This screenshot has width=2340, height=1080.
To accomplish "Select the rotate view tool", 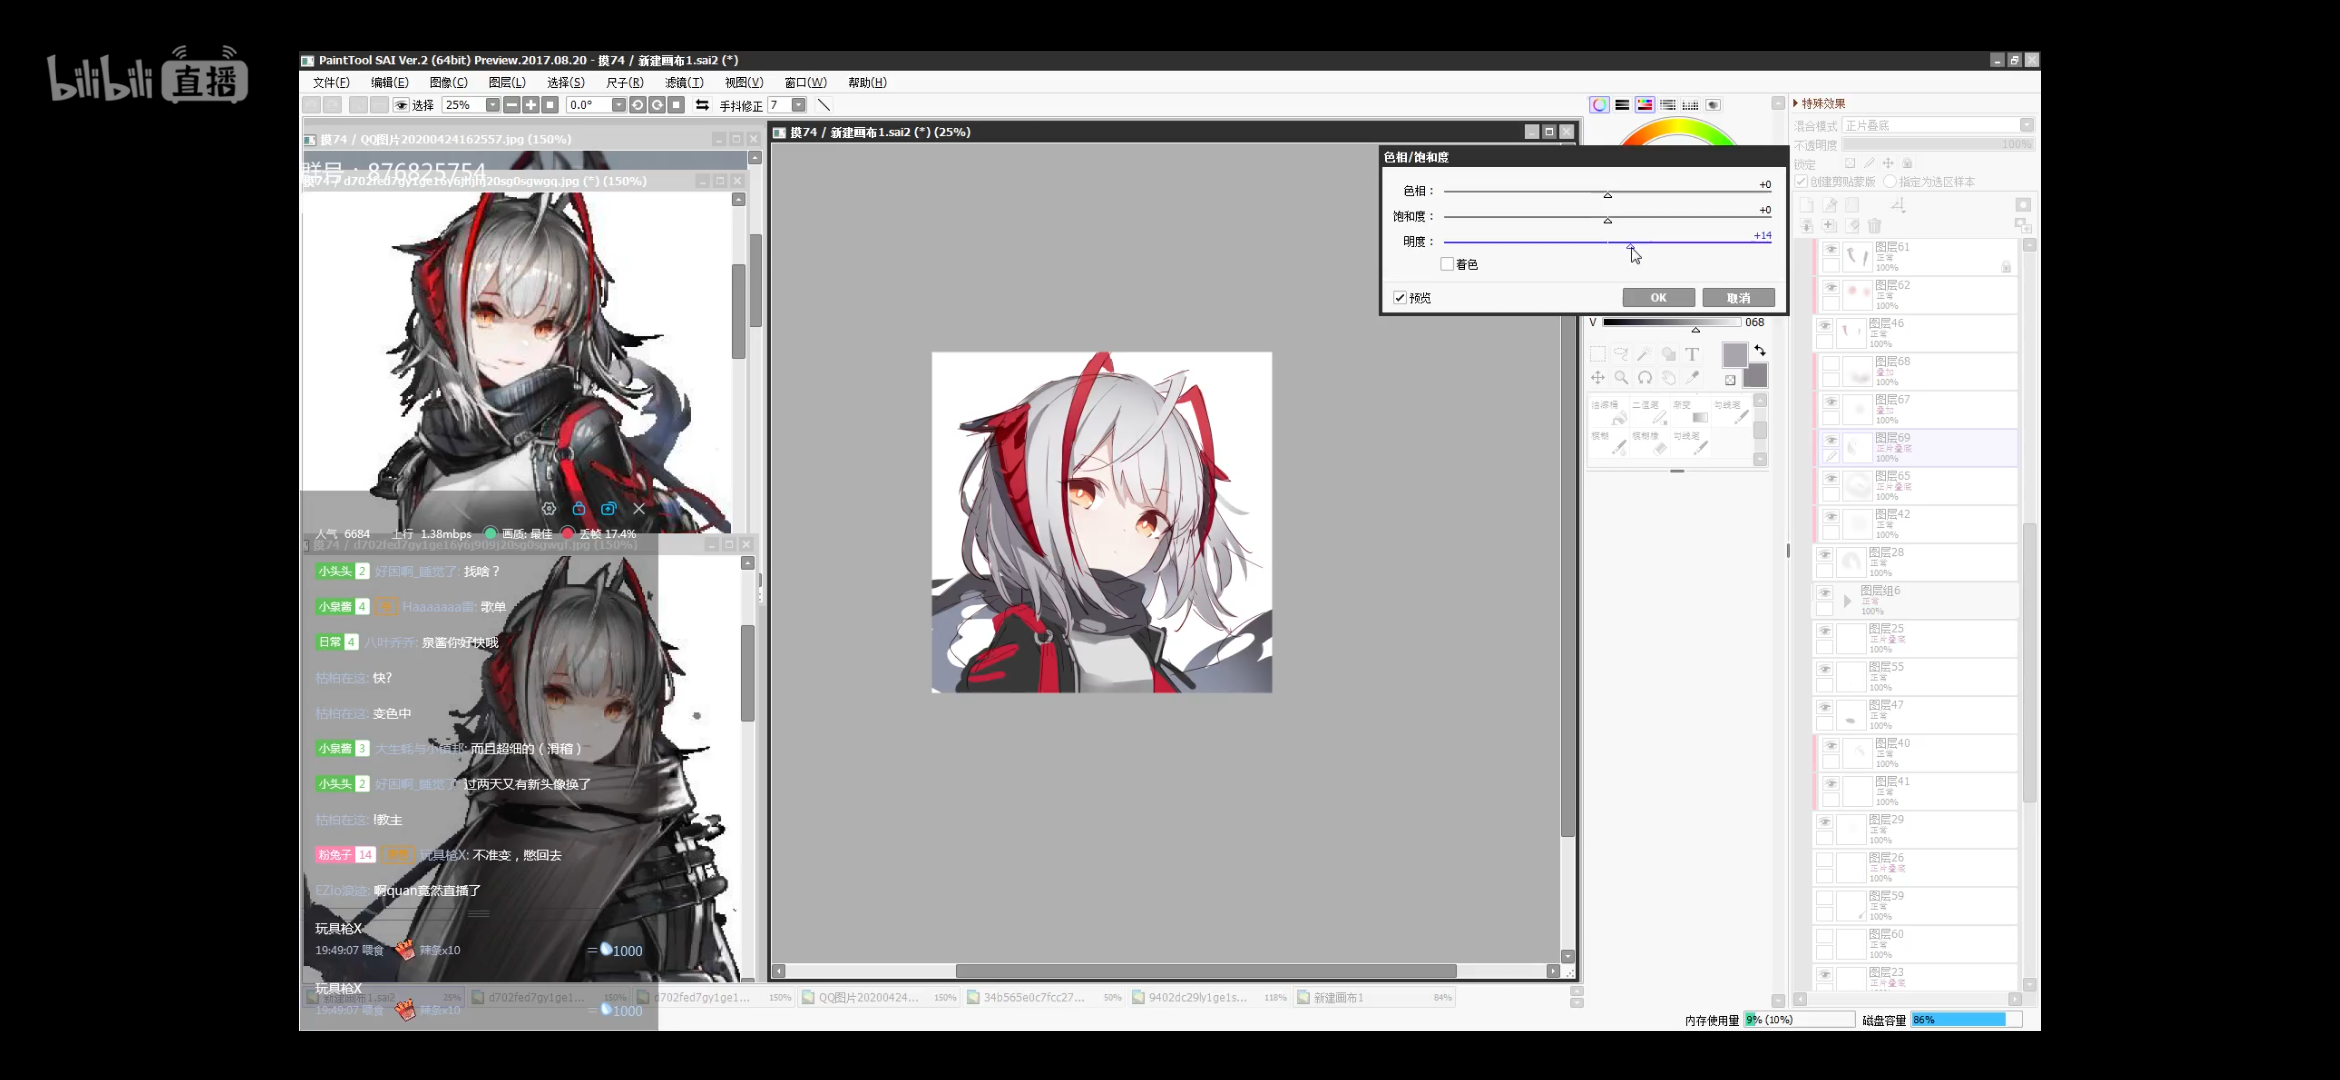I will (1644, 377).
